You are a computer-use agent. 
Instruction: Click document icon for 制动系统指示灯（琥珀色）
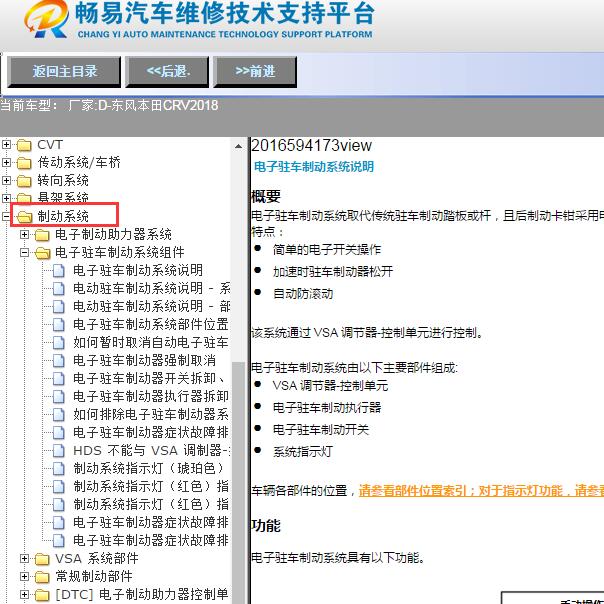59,468
